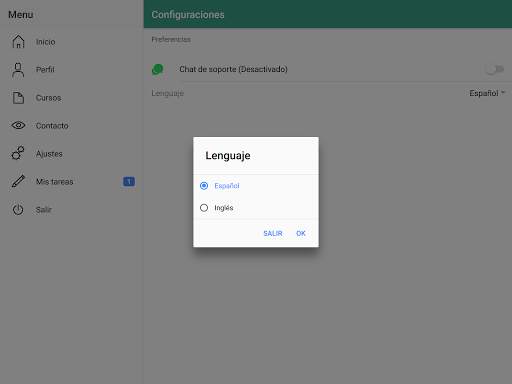This screenshot has height=384, width=512.
Task: Open Mis tareas menu item
Action: click(x=72, y=182)
